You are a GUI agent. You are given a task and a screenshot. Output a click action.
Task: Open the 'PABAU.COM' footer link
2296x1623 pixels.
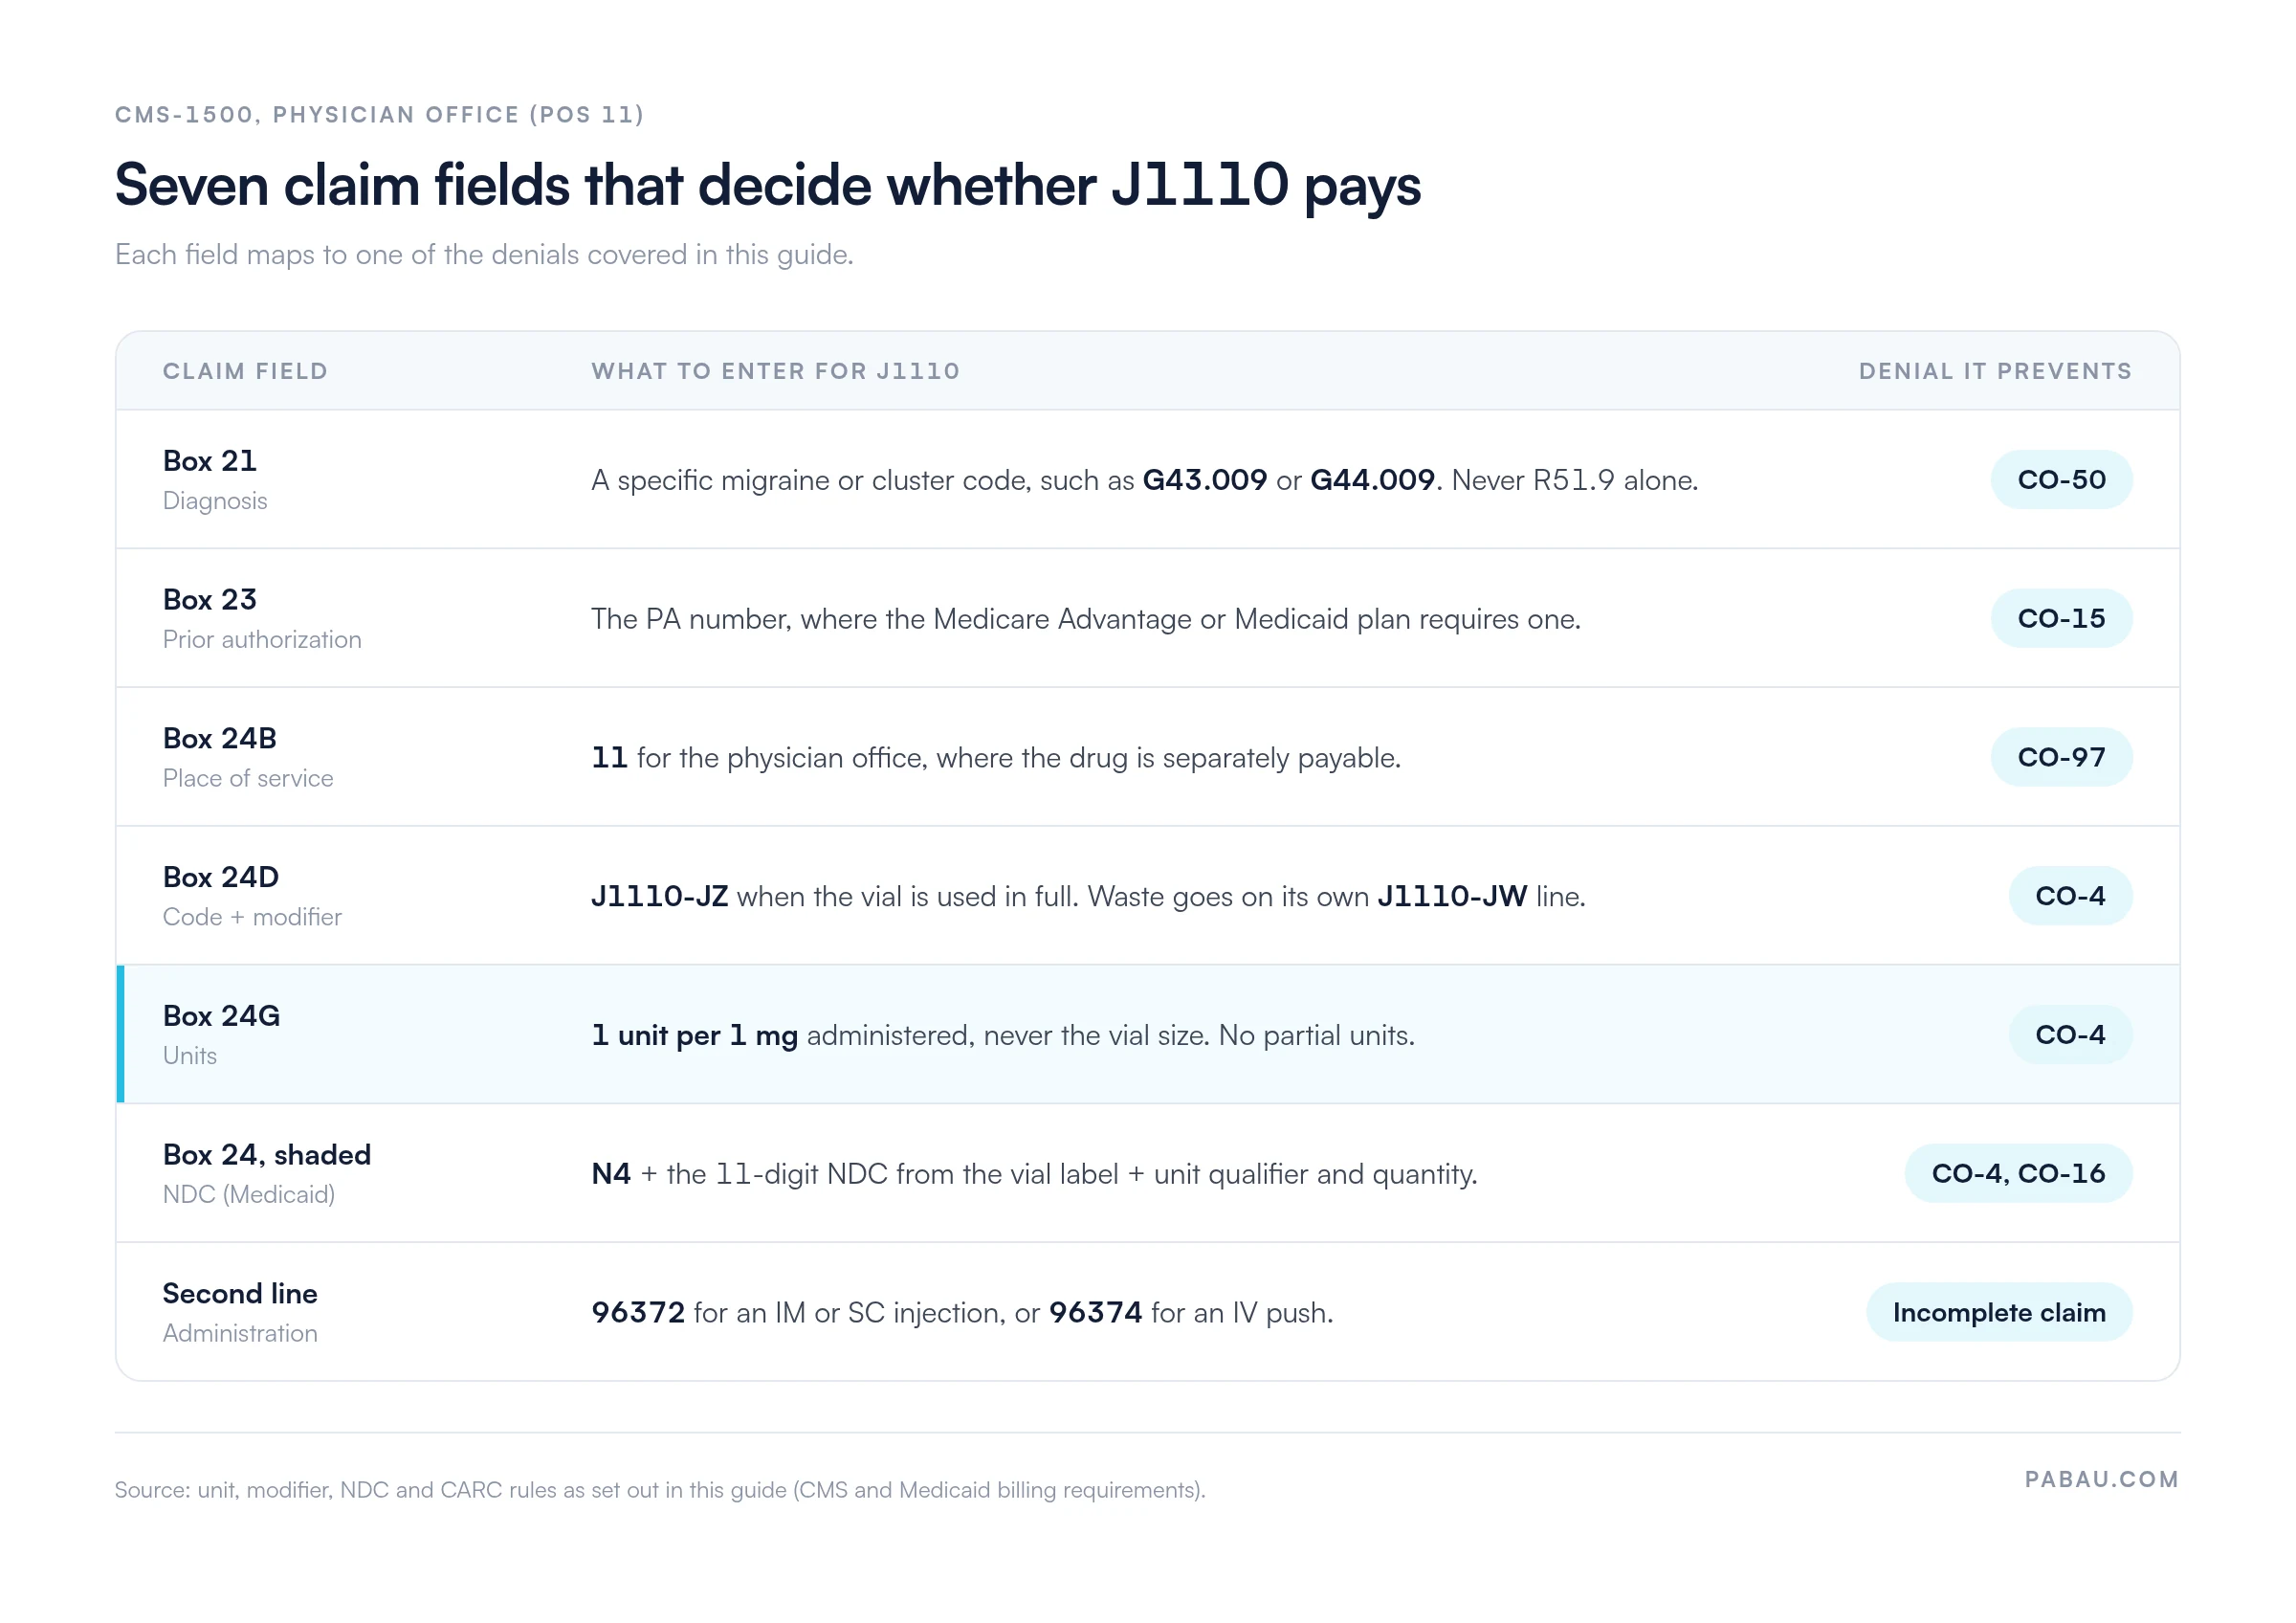pyautogui.click(x=2102, y=1481)
